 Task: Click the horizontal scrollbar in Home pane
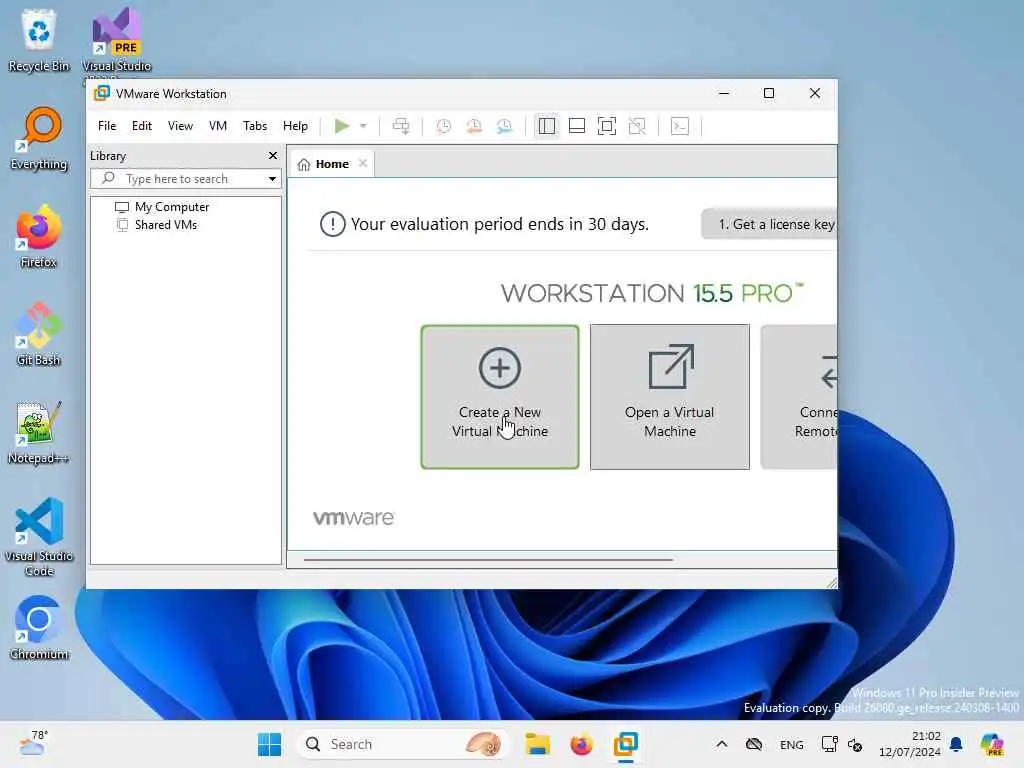pyautogui.click(x=488, y=560)
